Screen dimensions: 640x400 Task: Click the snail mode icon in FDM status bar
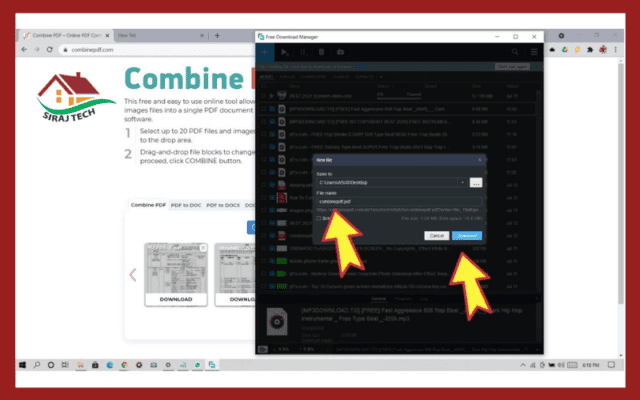[263, 349]
